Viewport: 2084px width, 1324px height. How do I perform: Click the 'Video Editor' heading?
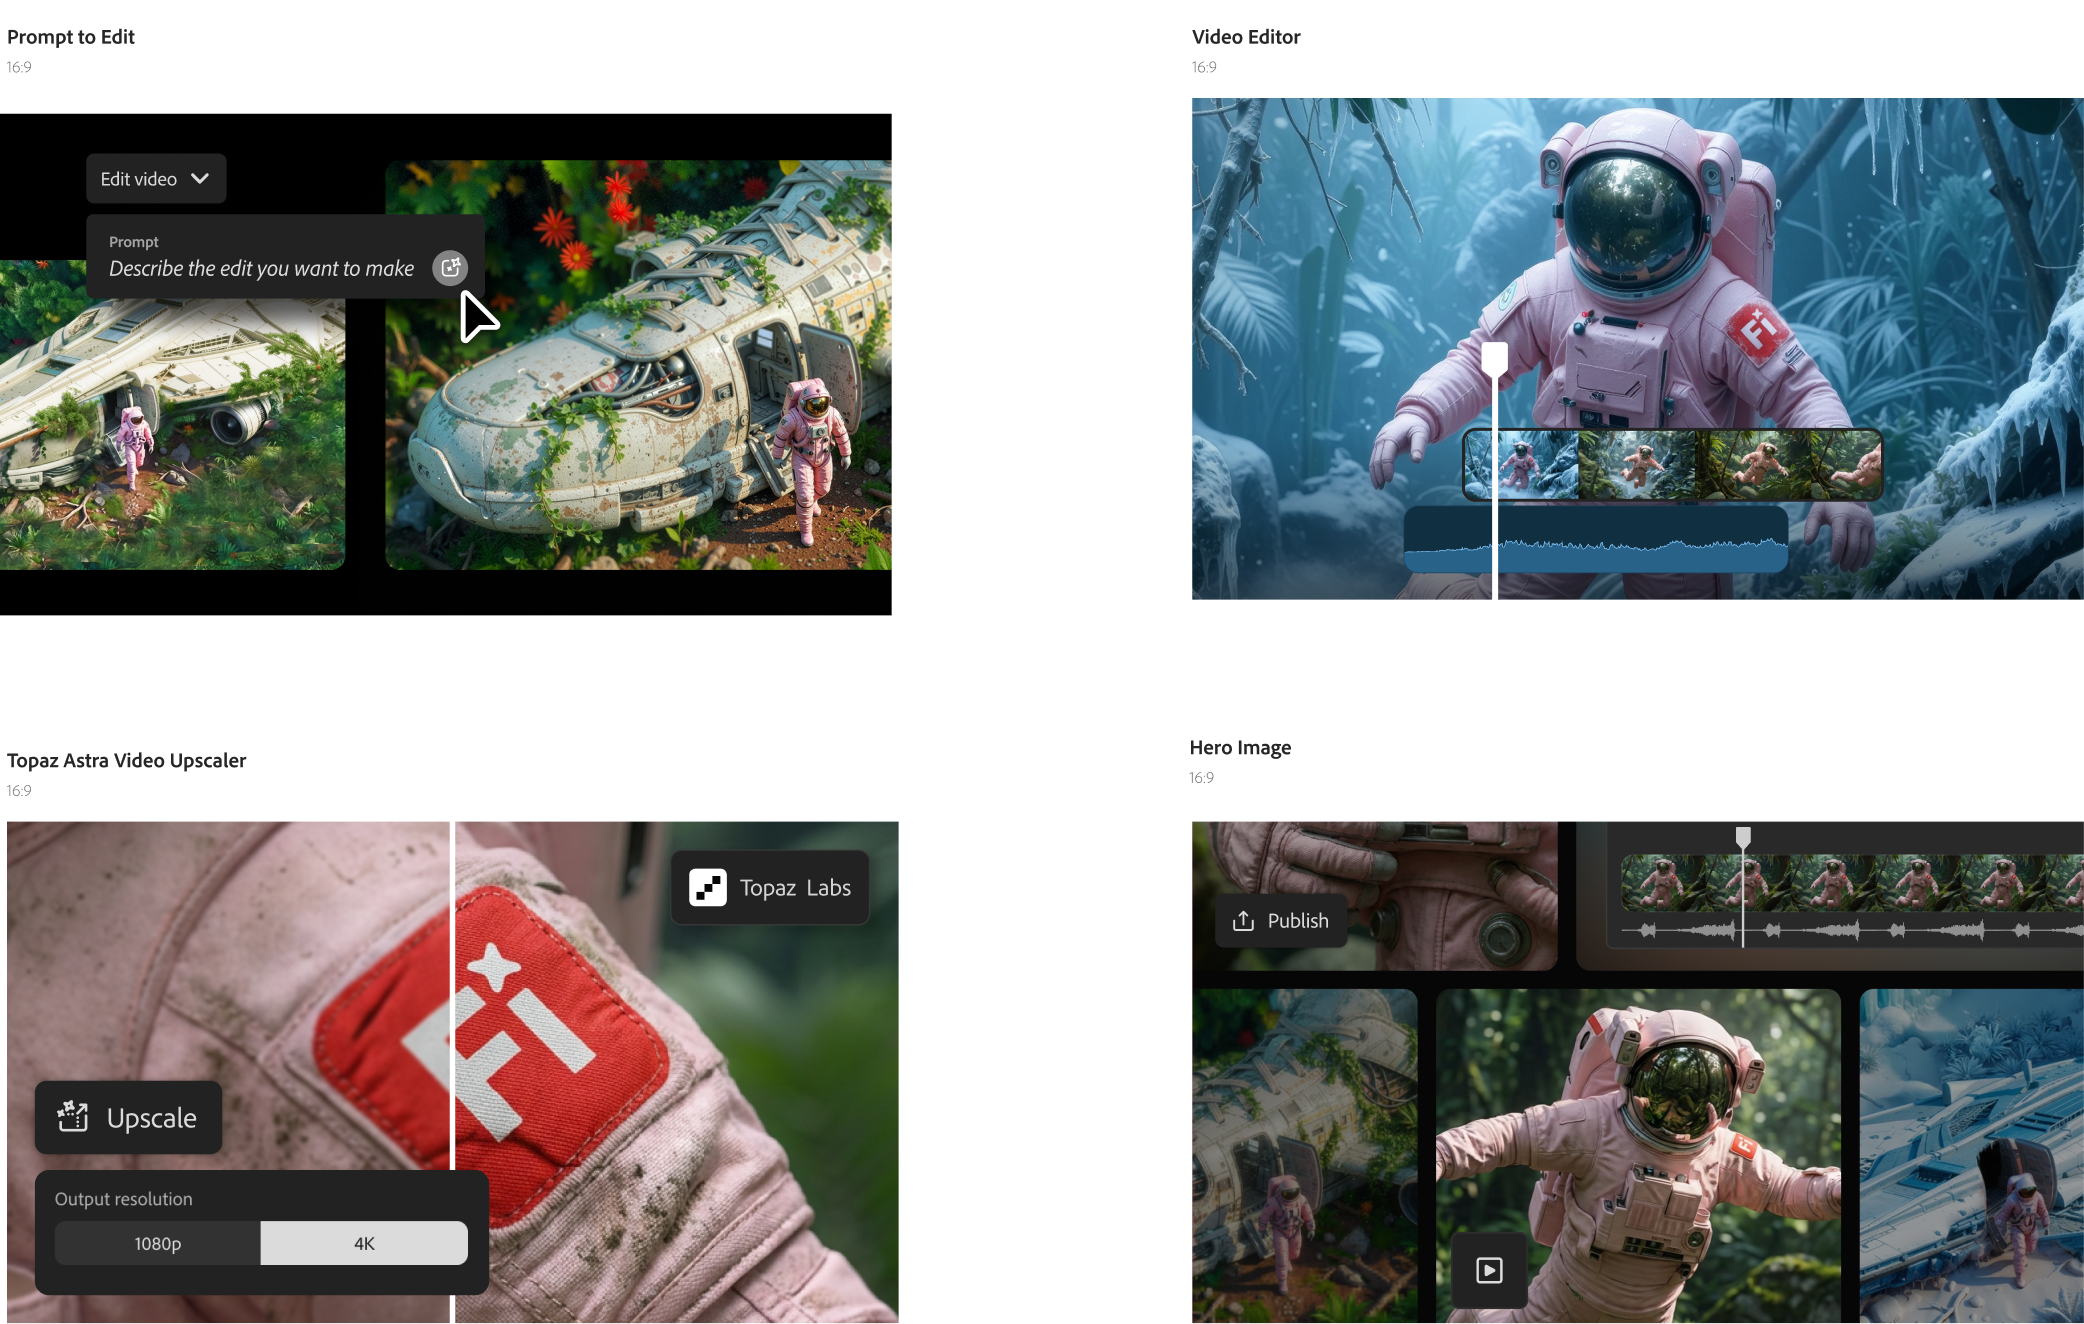coord(1246,37)
